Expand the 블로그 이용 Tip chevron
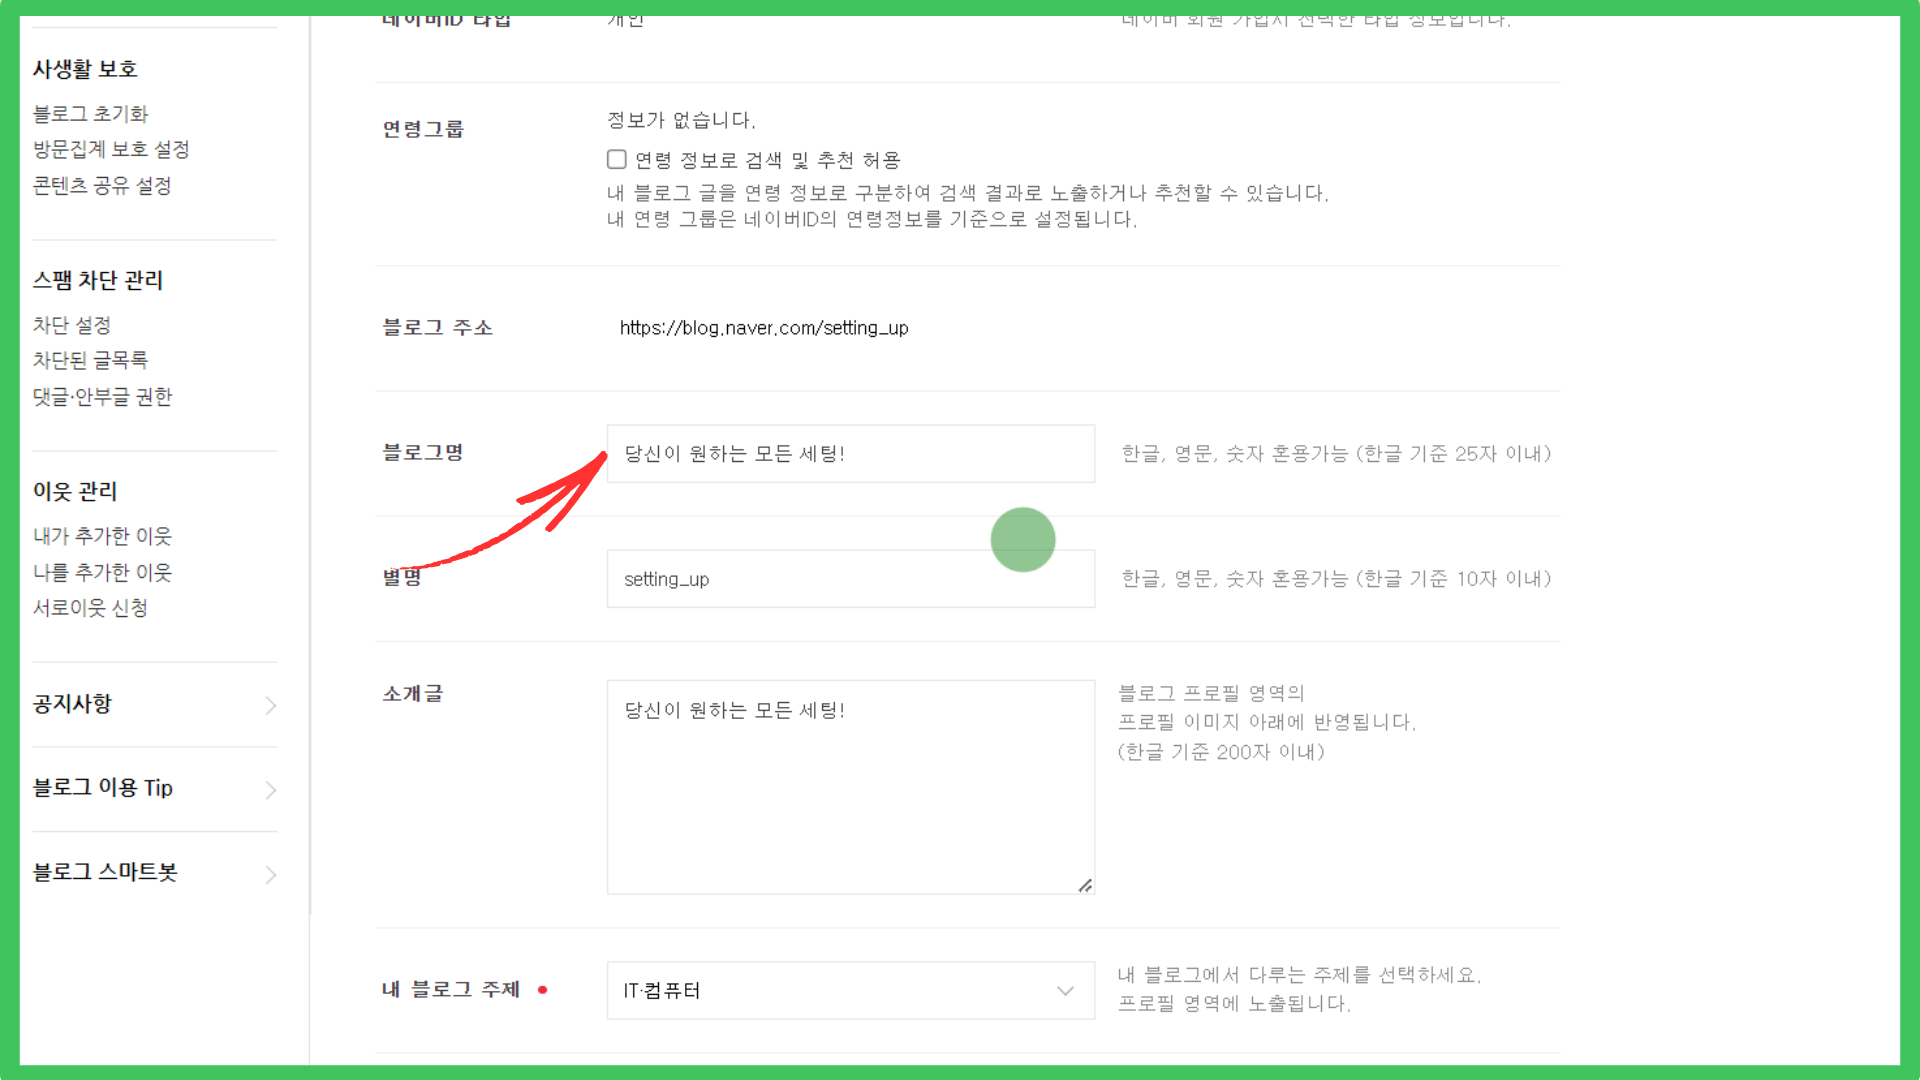The height and width of the screenshot is (1080, 1920). click(x=270, y=790)
